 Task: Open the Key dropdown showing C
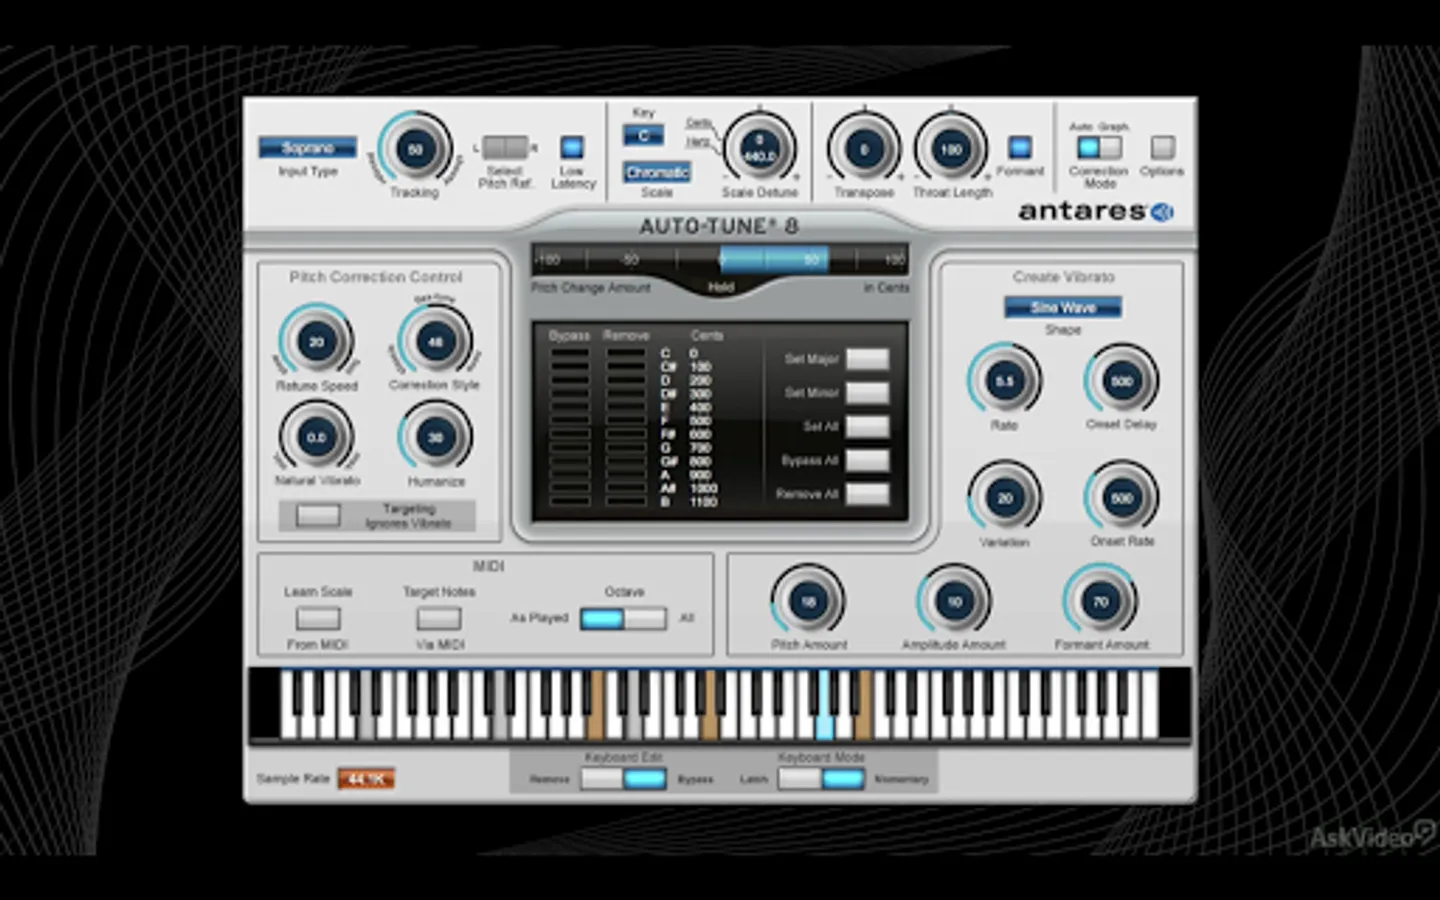pos(643,135)
